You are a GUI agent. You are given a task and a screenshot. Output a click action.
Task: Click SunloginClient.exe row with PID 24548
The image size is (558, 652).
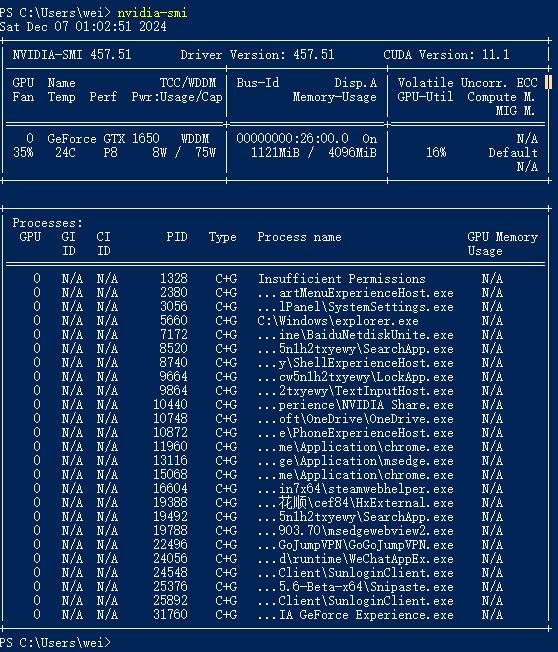(275, 573)
